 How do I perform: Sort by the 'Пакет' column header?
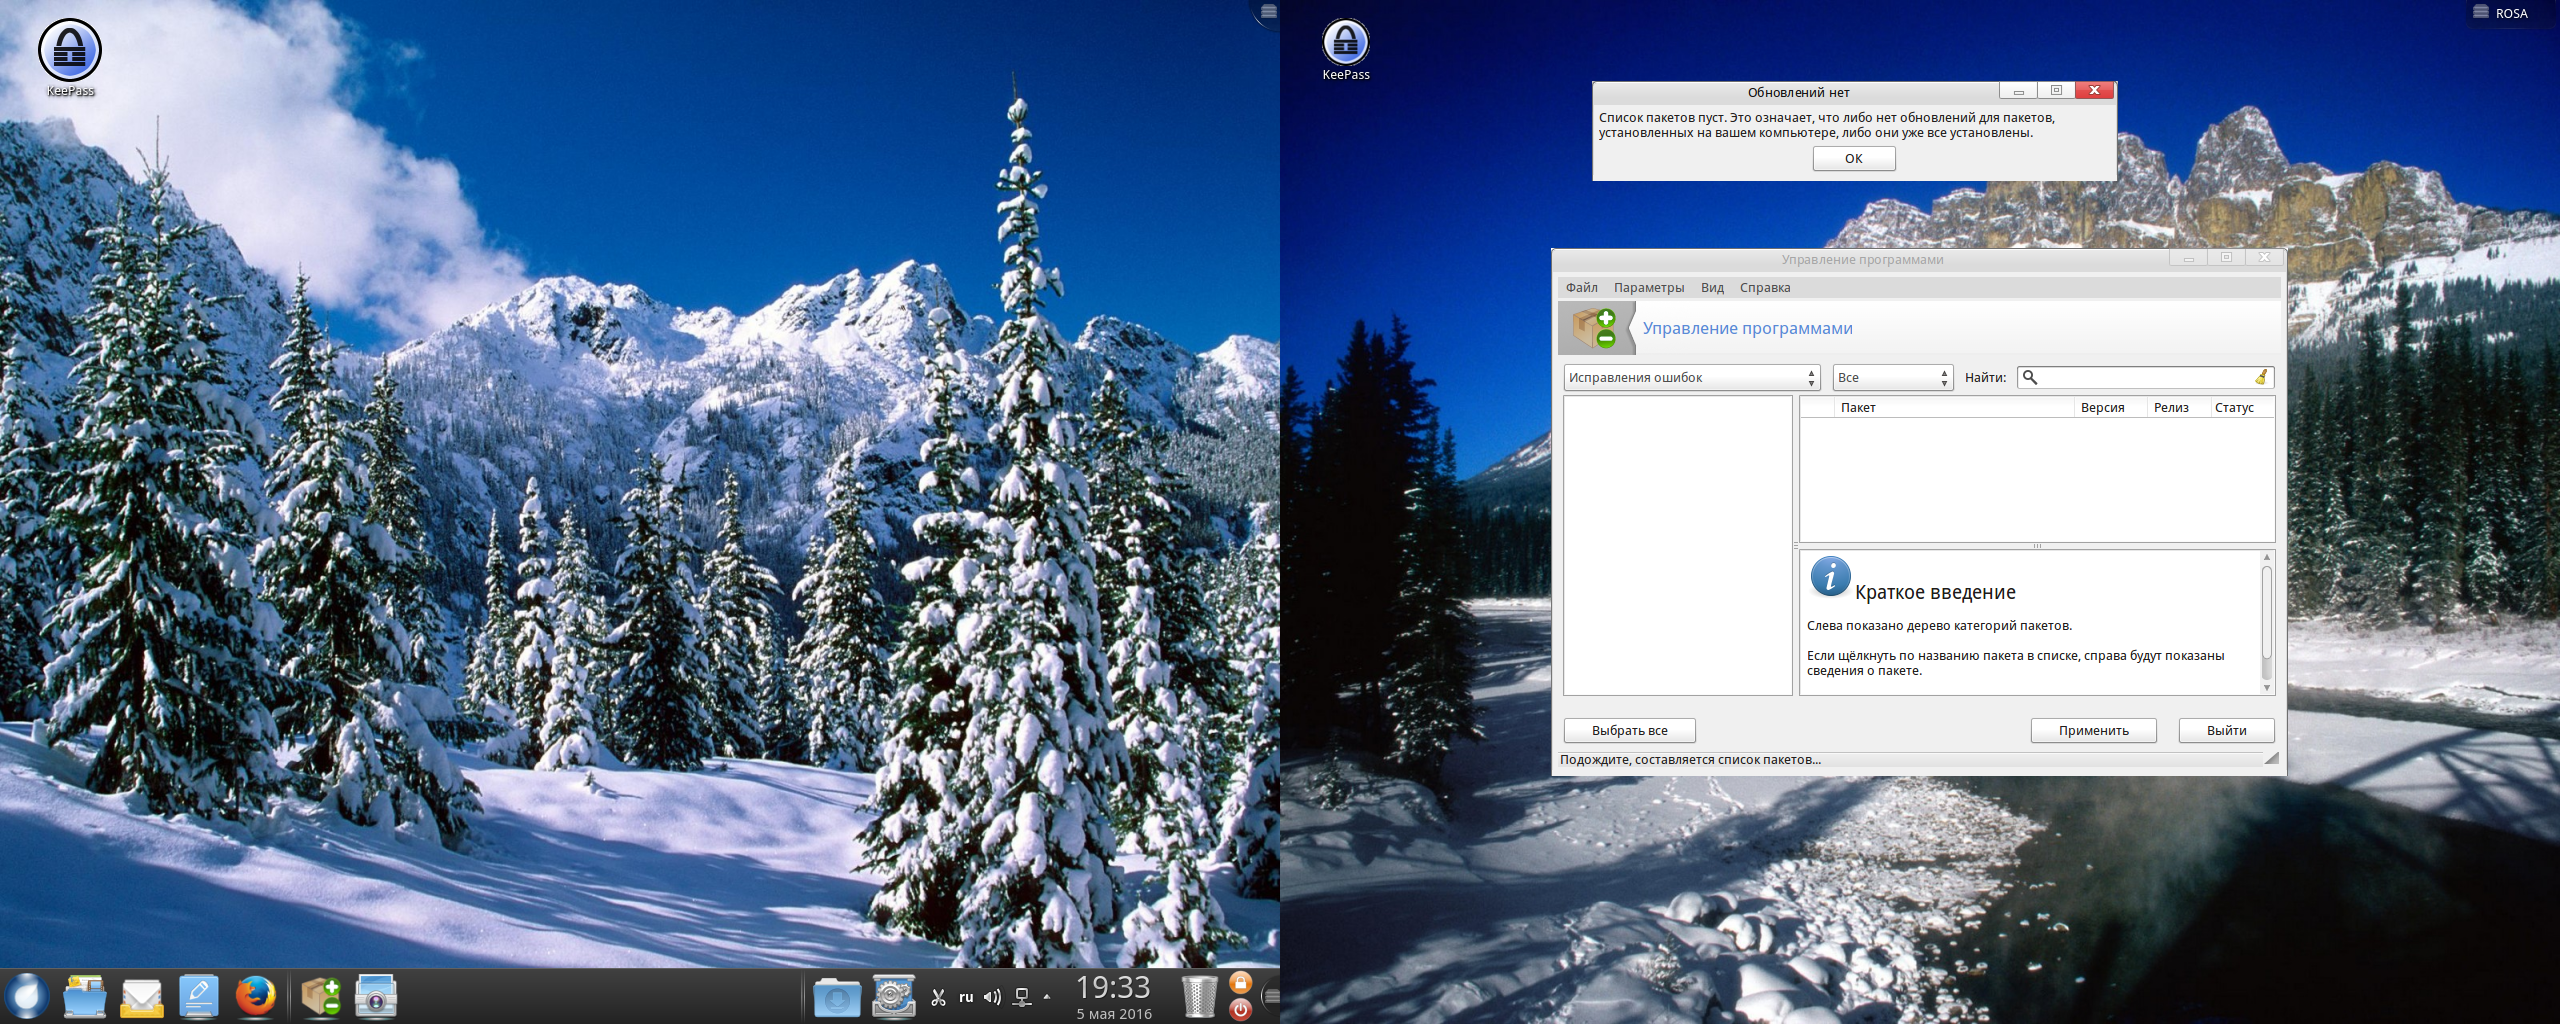tap(1954, 407)
